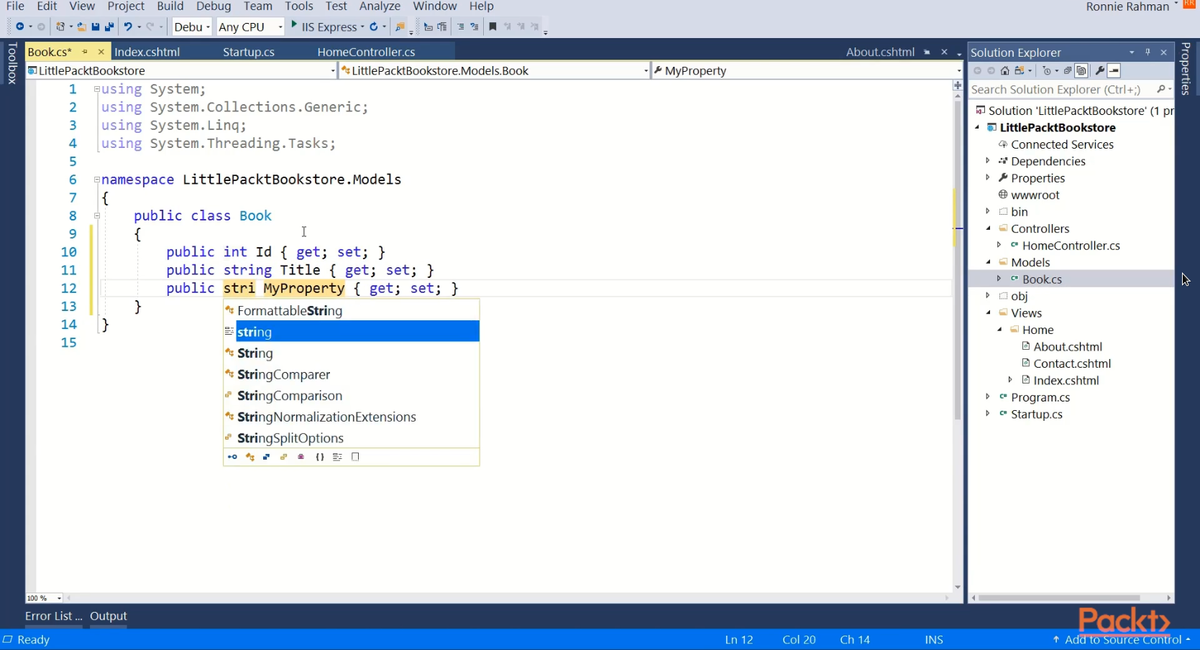Select Contact.cshtml in Solution Explorer
The image size is (1200, 650).
click(x=1072, y=364)
